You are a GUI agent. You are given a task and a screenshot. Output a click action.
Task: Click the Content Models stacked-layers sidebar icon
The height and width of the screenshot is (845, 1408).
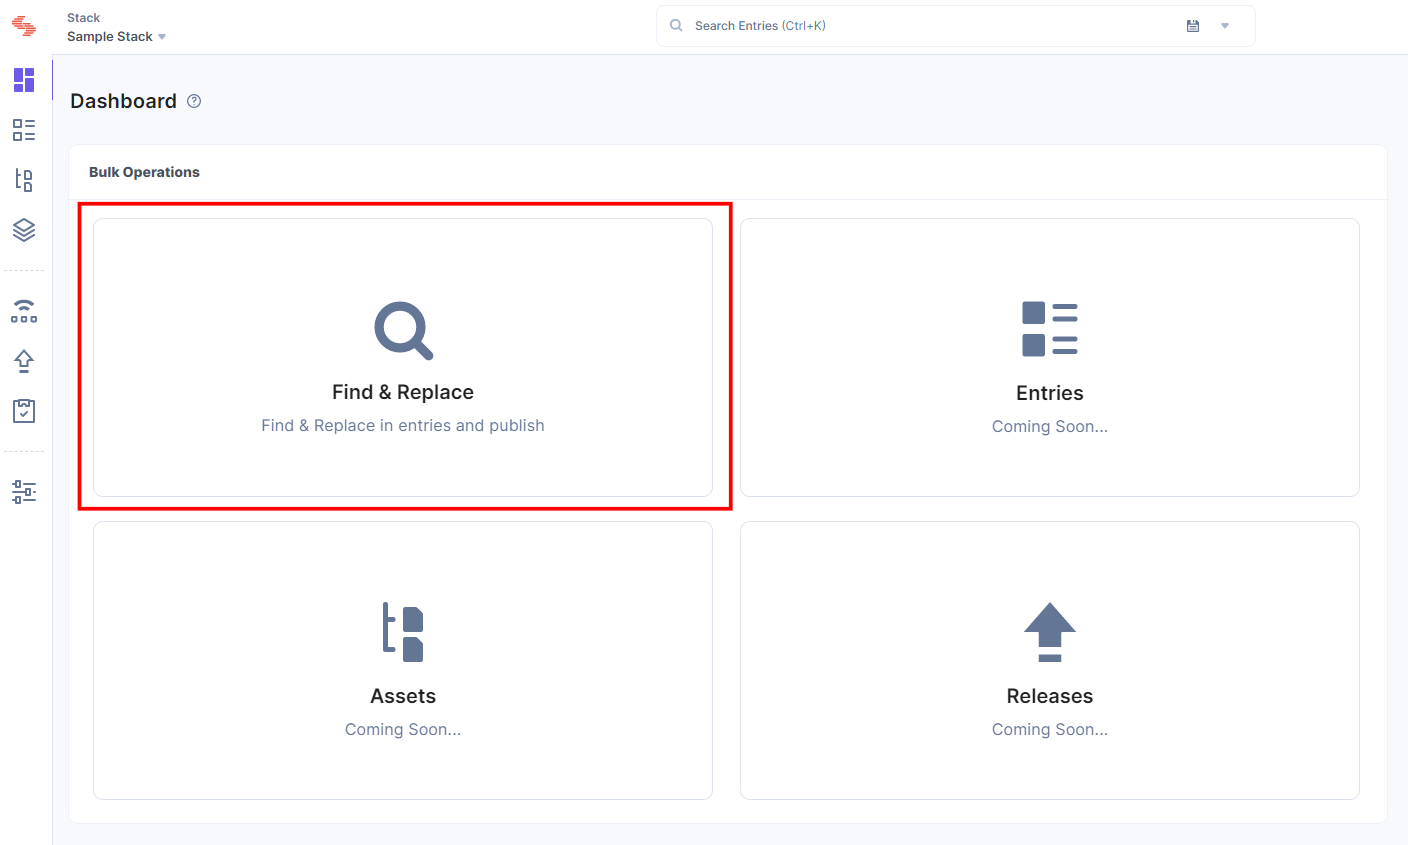pos(24,230)
